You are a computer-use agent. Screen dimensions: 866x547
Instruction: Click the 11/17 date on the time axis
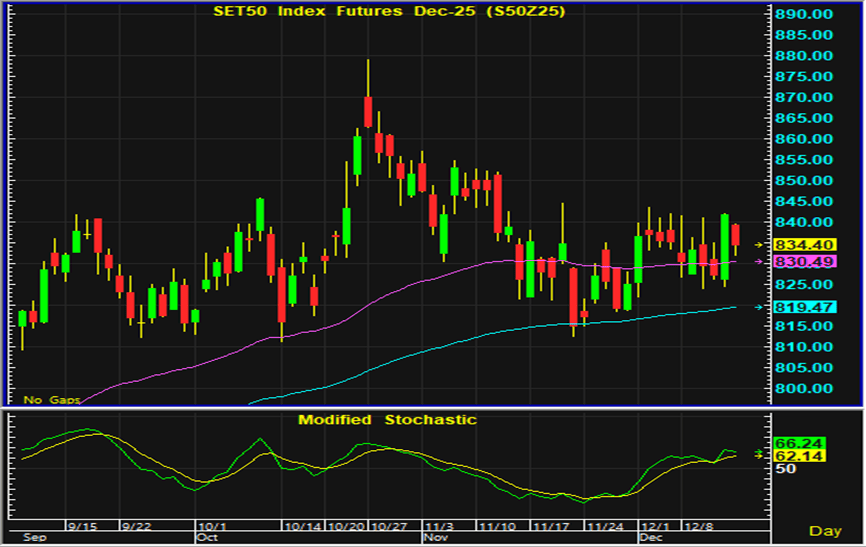tap(551, 524)
